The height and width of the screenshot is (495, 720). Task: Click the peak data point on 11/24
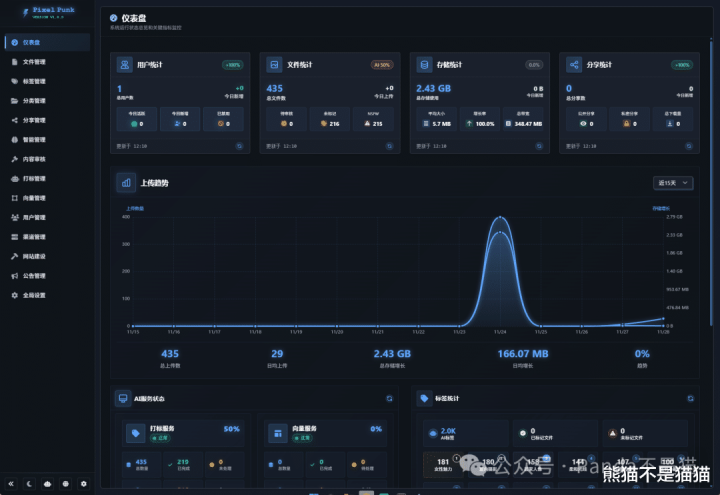coord(500,217)
